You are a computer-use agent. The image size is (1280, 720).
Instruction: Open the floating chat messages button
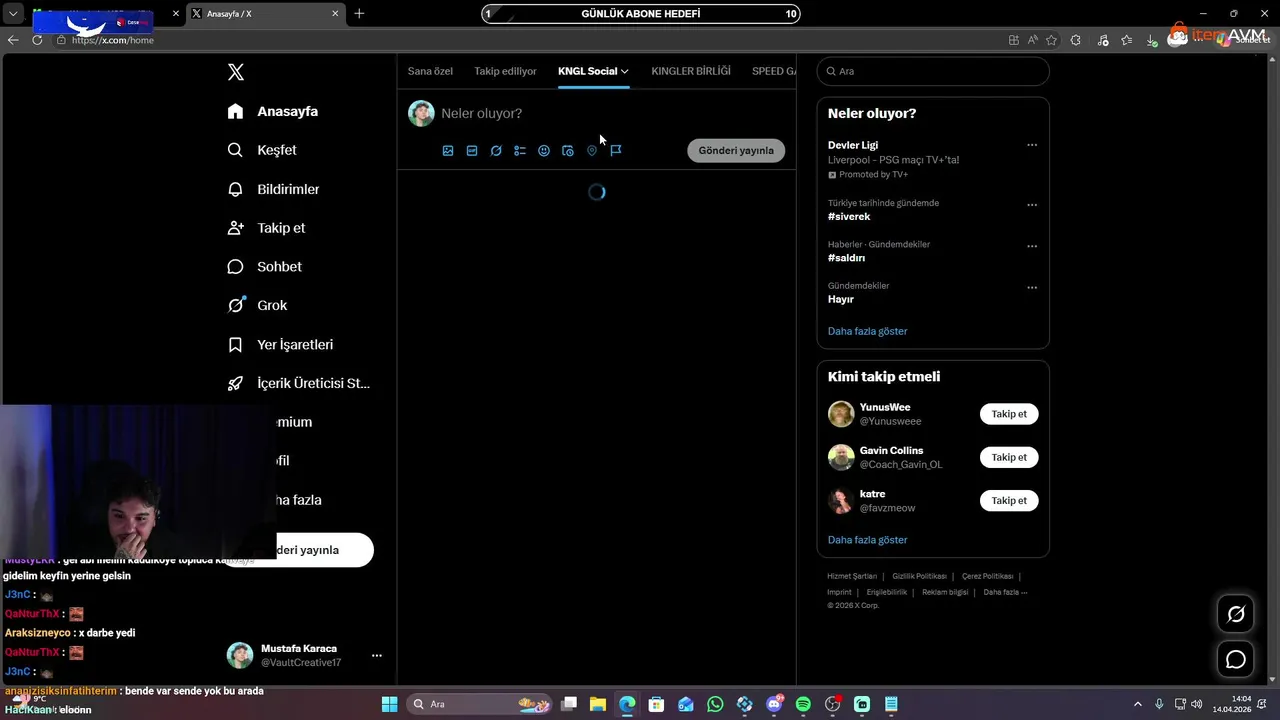pos(1236,660)
